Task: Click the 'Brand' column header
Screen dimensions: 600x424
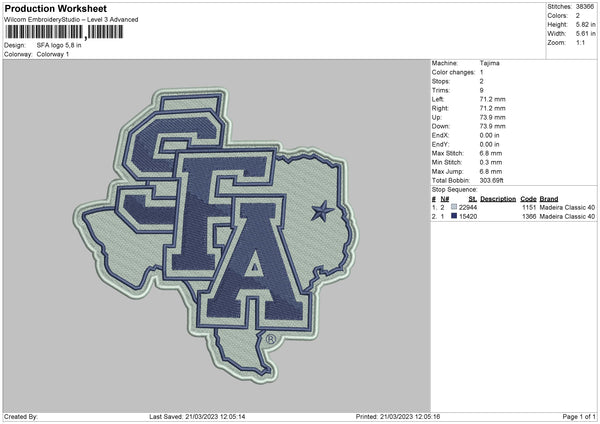Action: click(x=549, y=199)
